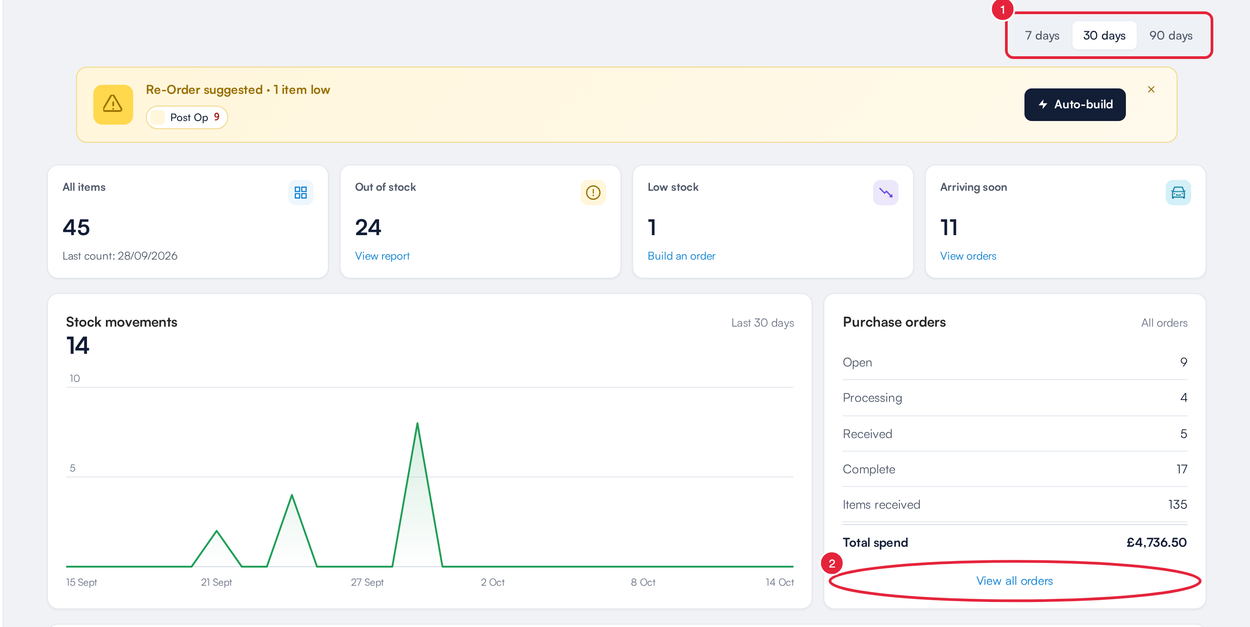Select the Complete purchase orders row
This screenshot has width=1250, height=627.
pyautogui.click(x=1015, y=469)
